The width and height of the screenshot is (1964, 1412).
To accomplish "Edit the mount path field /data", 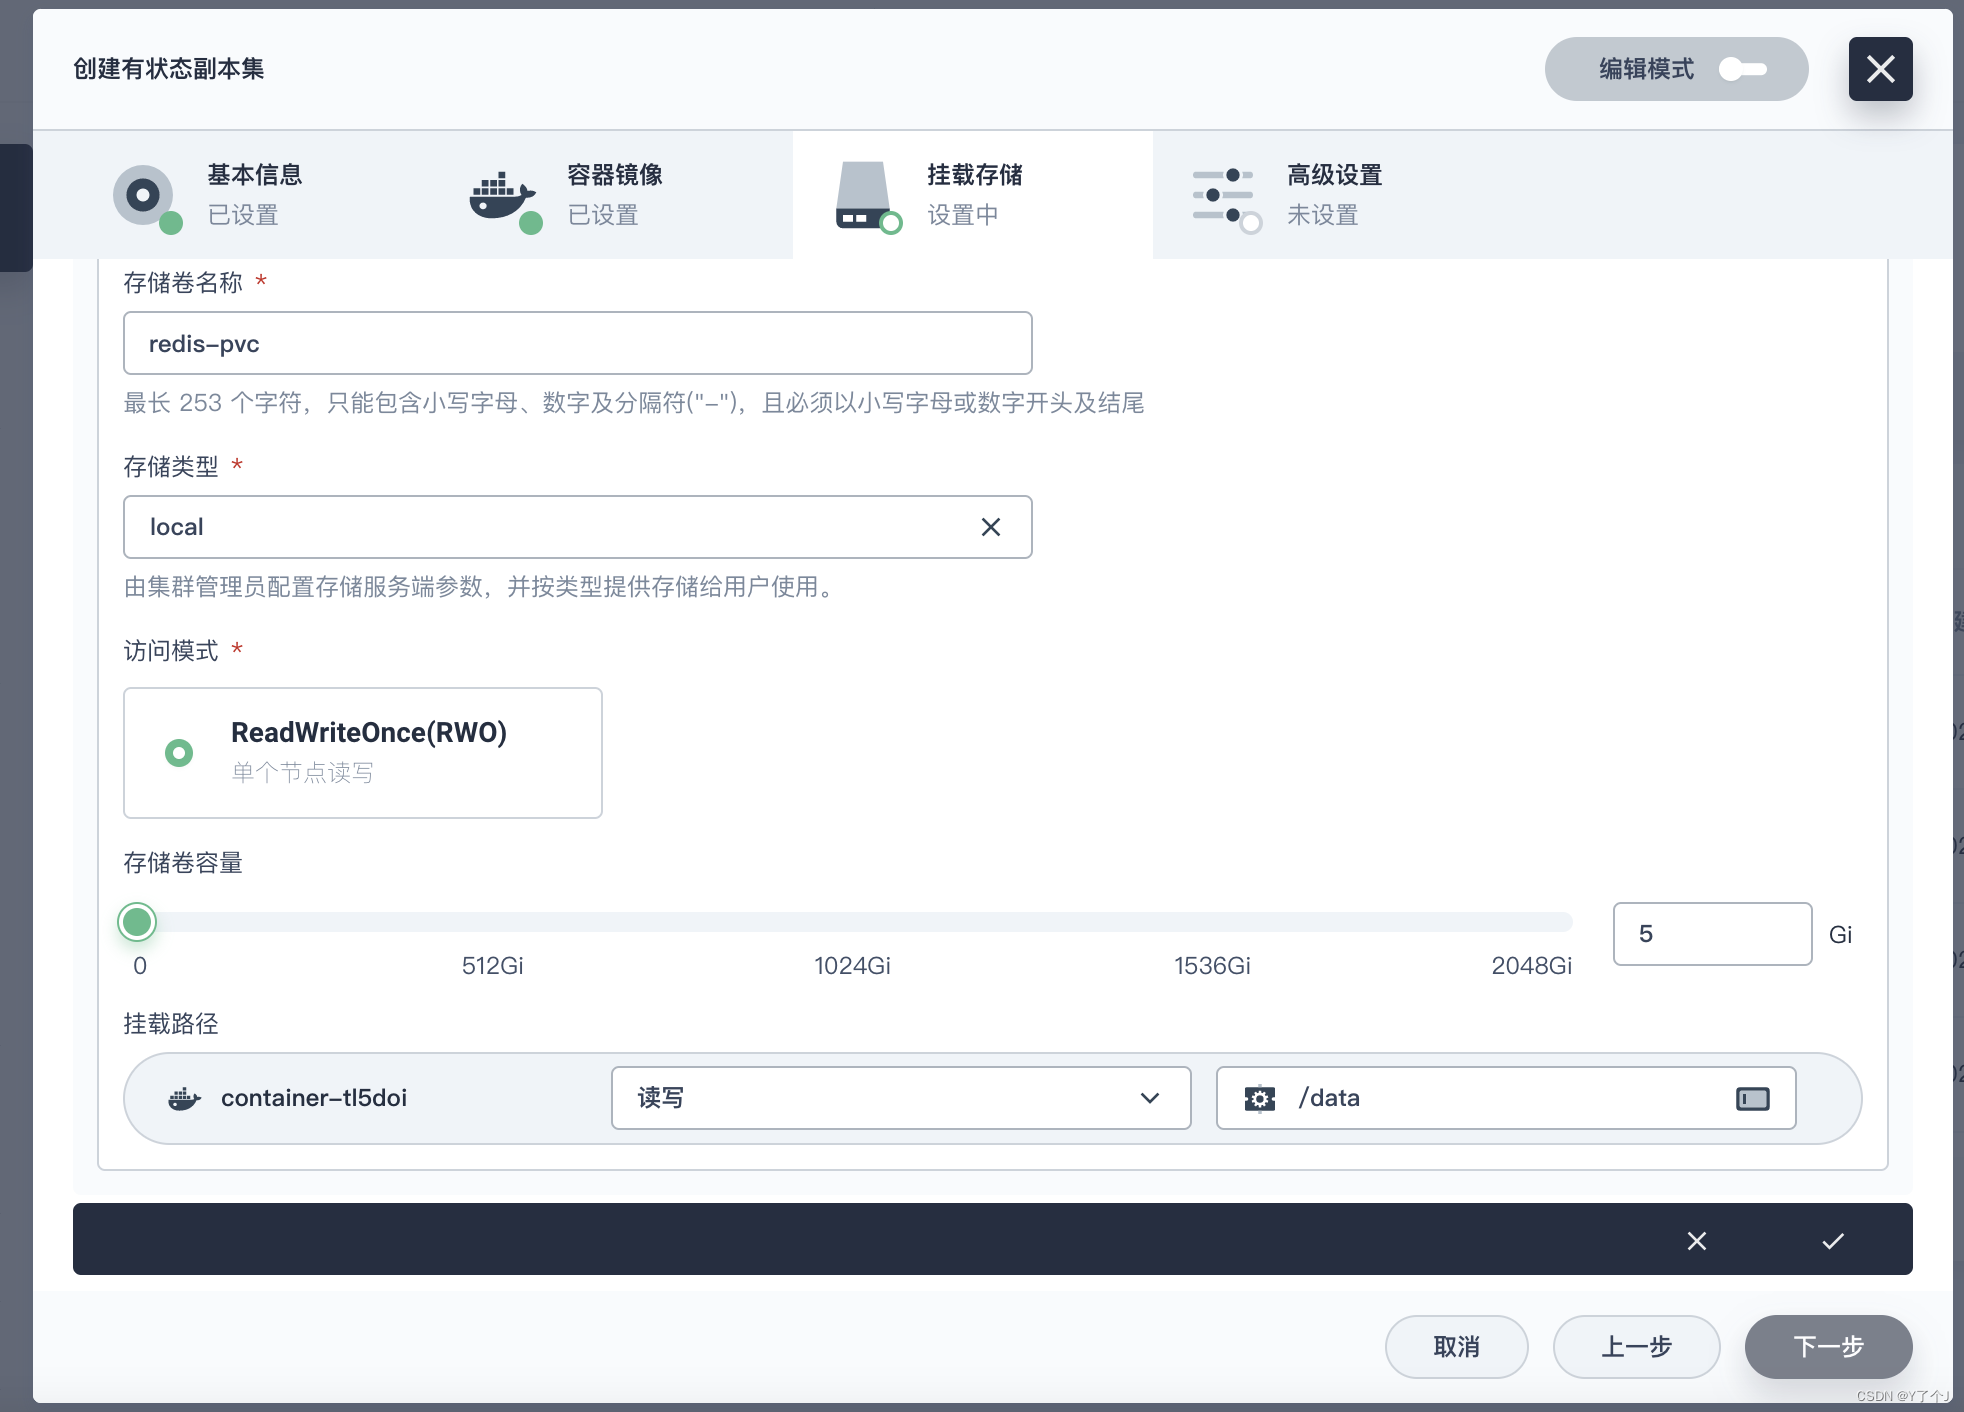I will pos(1505,1098).
